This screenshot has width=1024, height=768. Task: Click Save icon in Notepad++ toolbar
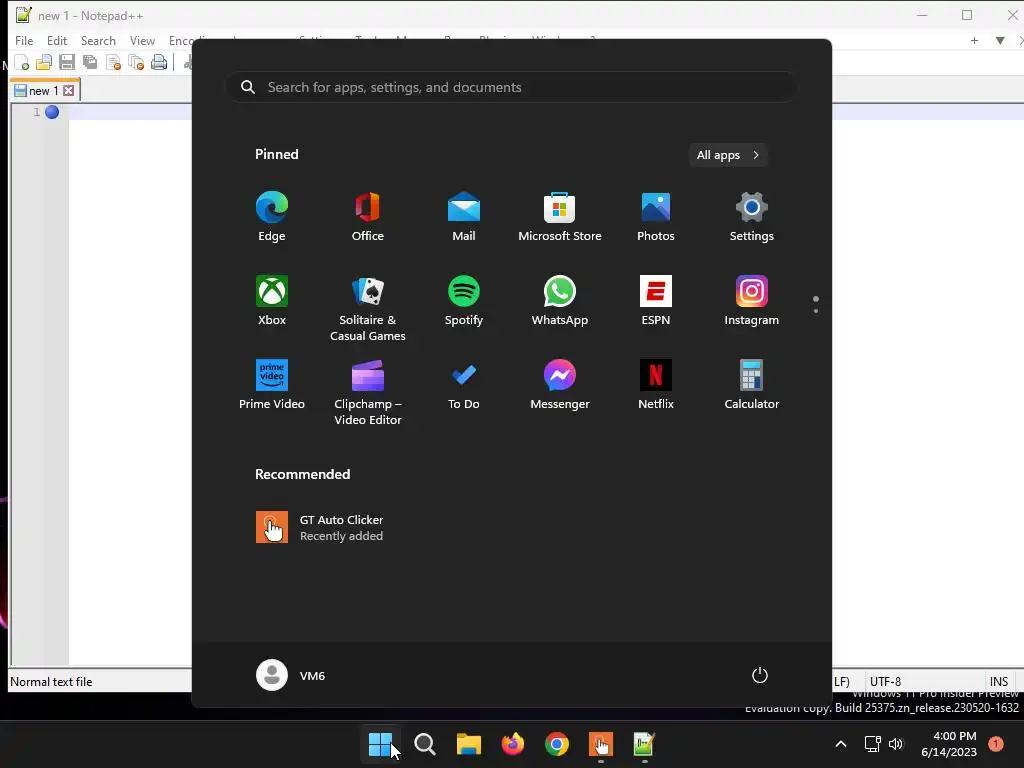[x=67, y=62]
